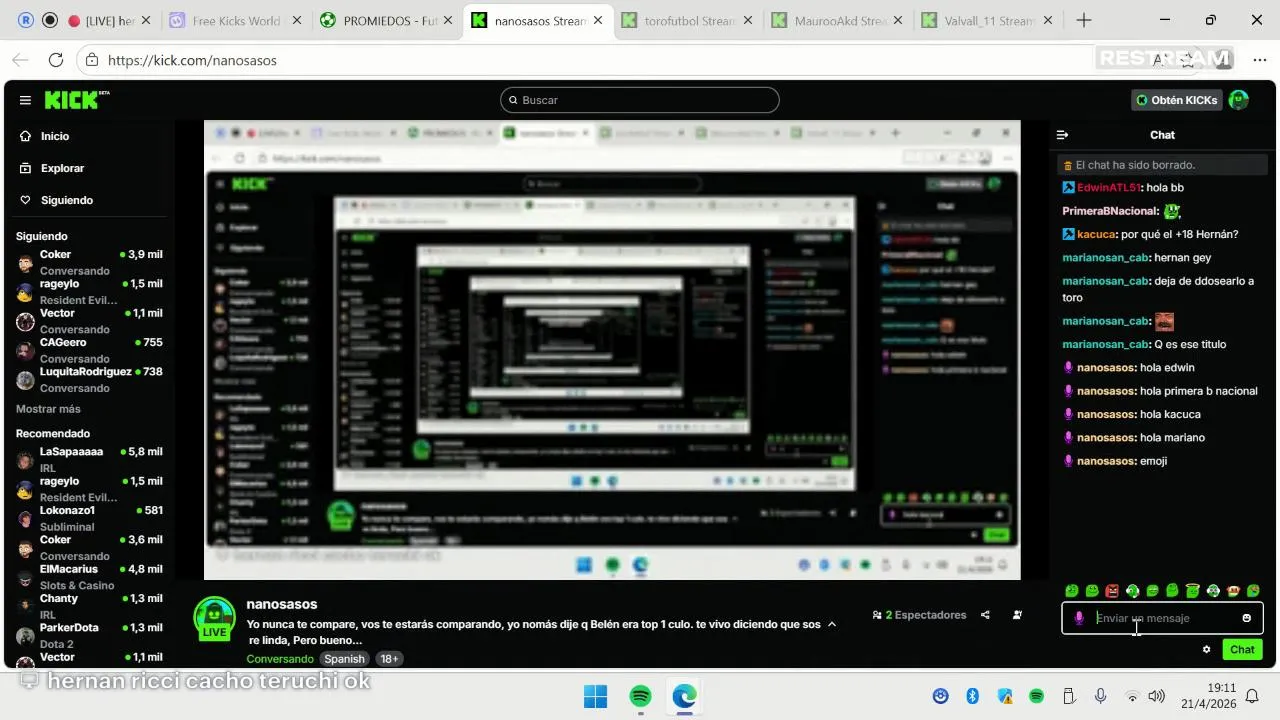This screenshot has height=720, width=1280.
Task: Open followed channel LuquitaRodriguez
Action: pos(90,379)
